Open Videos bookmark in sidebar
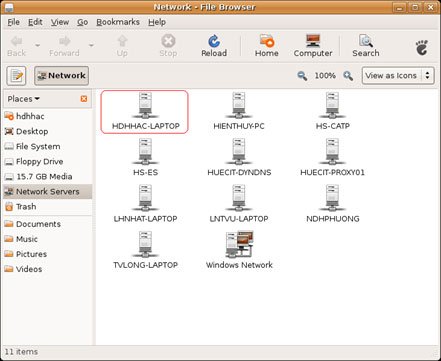Screen dimensions: 441x361 click(x=47, y=269)
